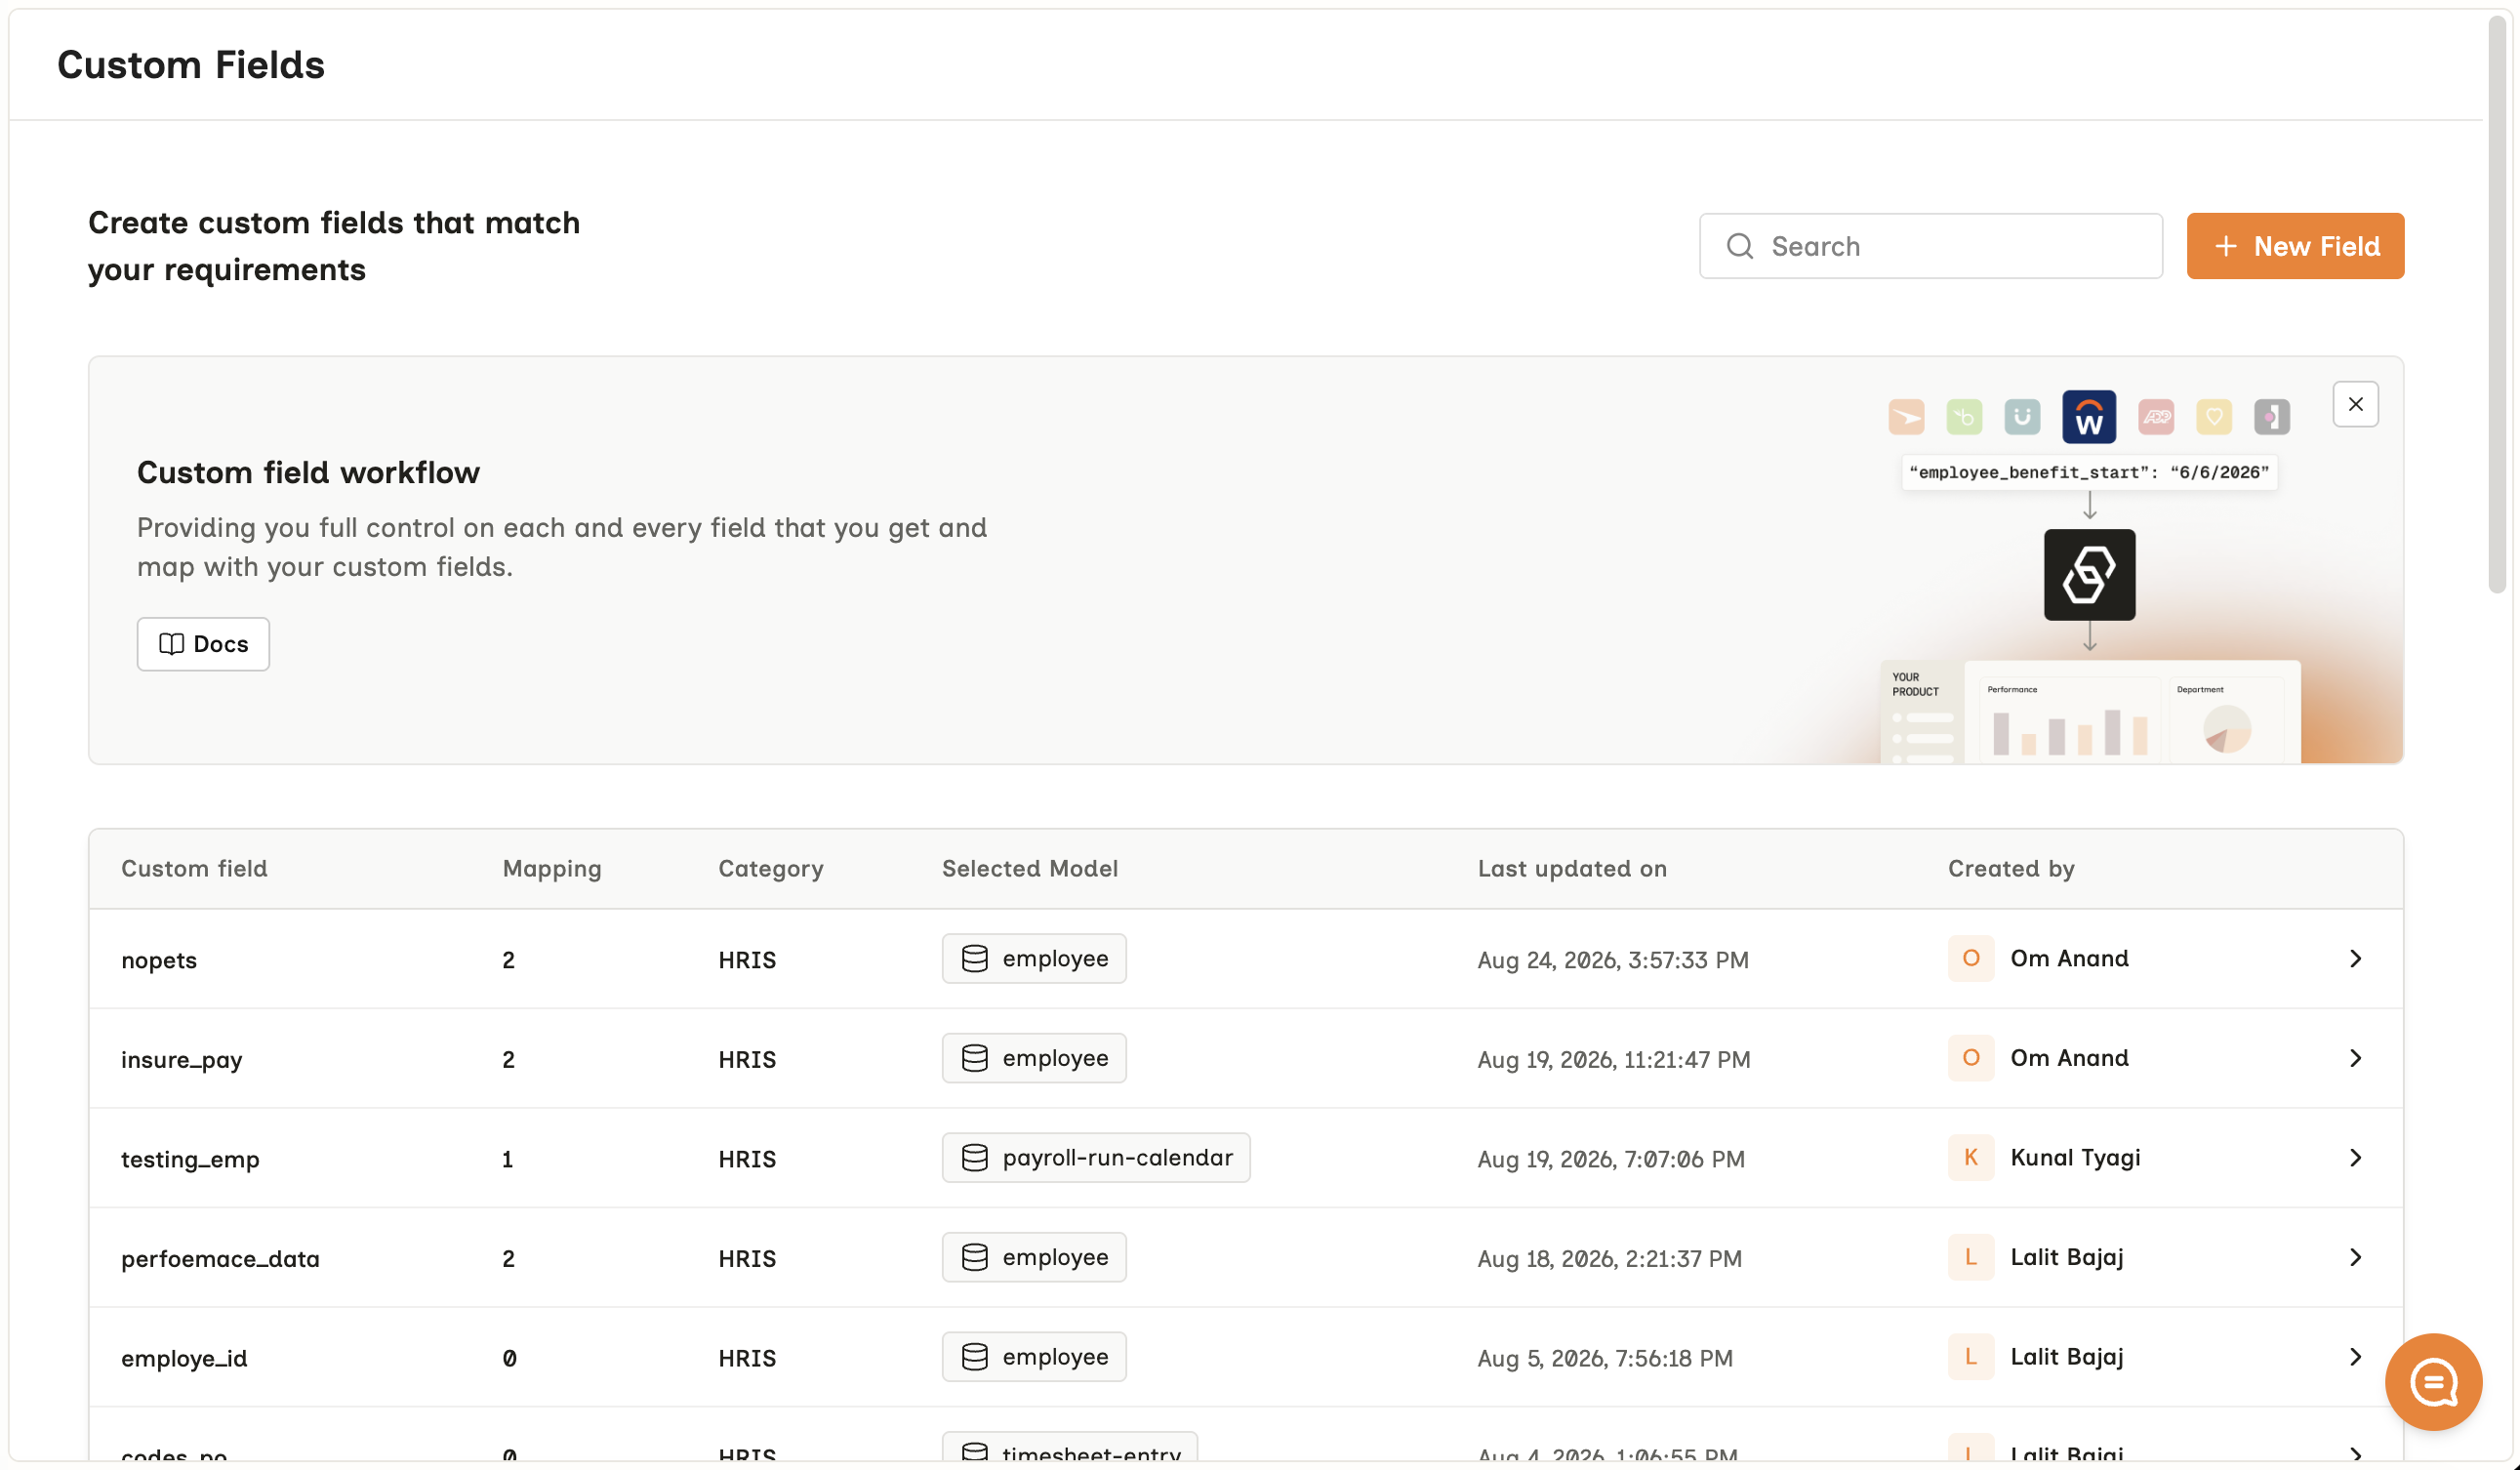Screen dimensions: 2520x1470
Task: Click Kunal Tyagi creator name
Action: pos(2075,1158)
